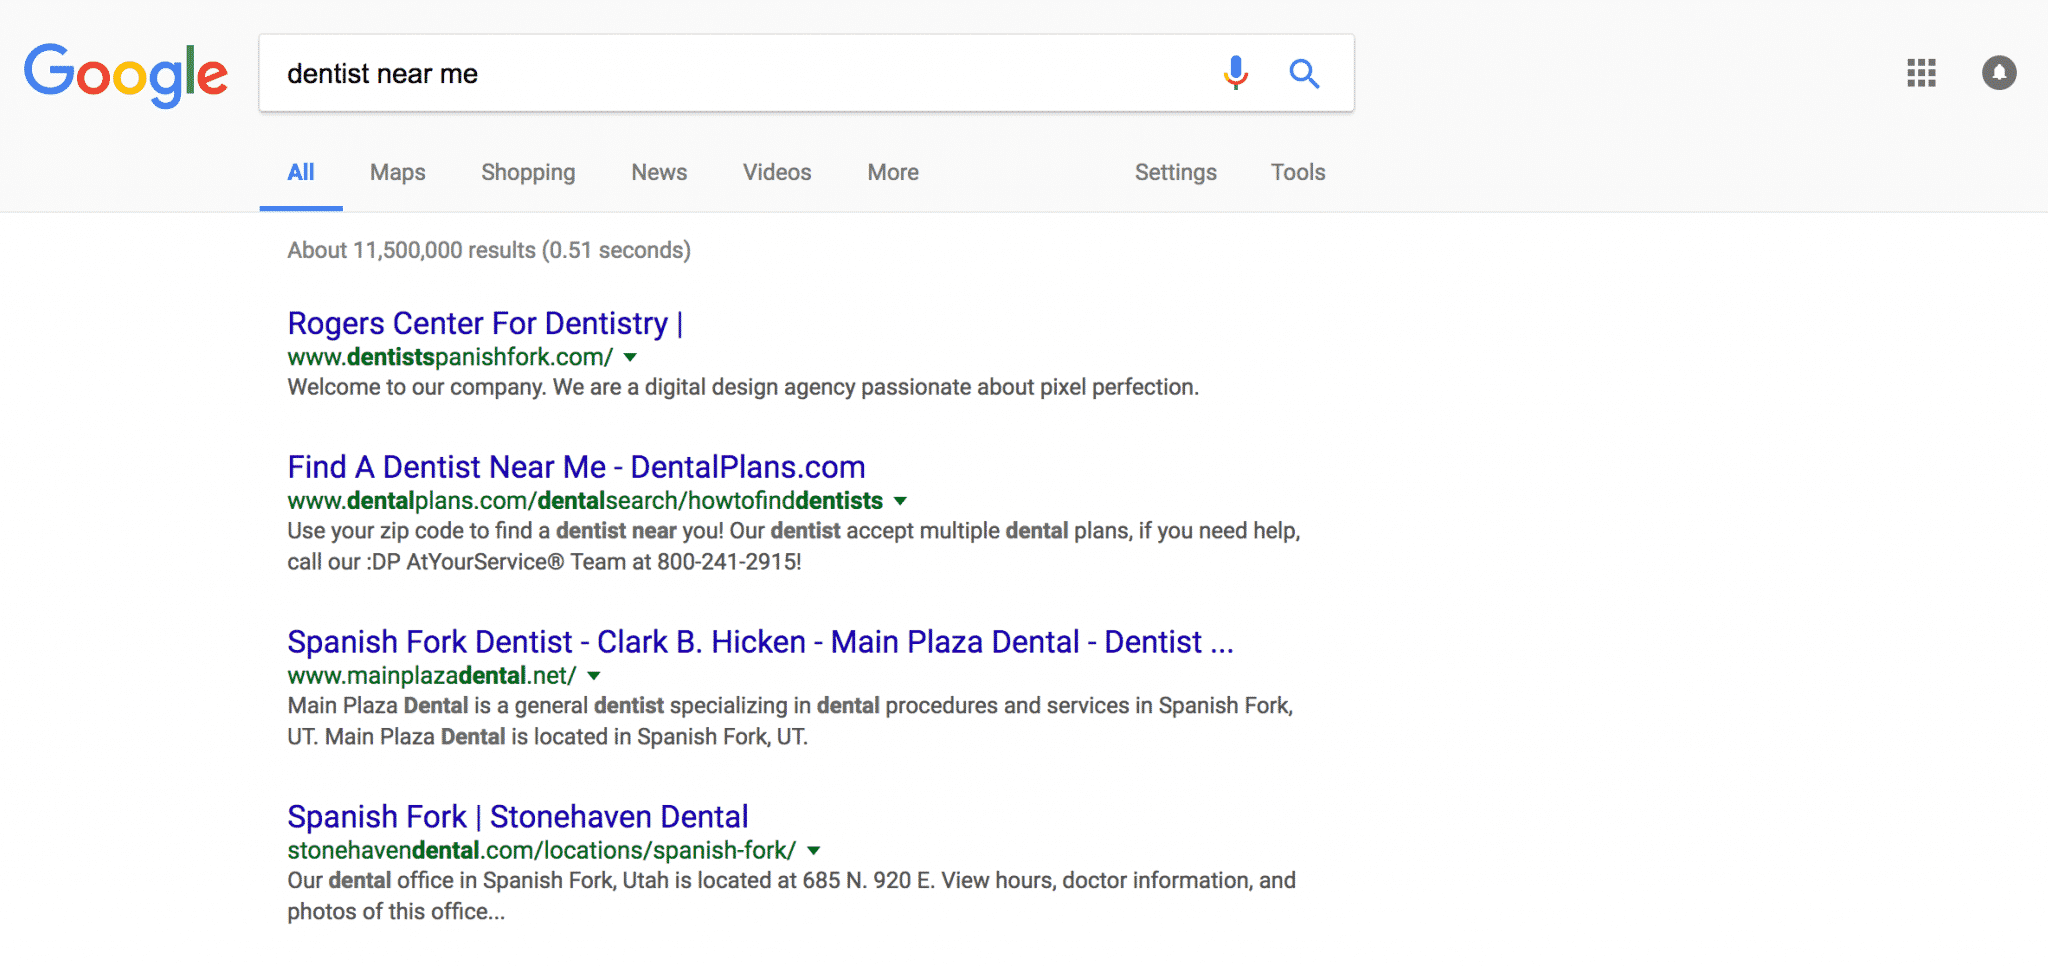Open the News tab
This screenshot has width=2048, height=966.
tap(659, 172)
